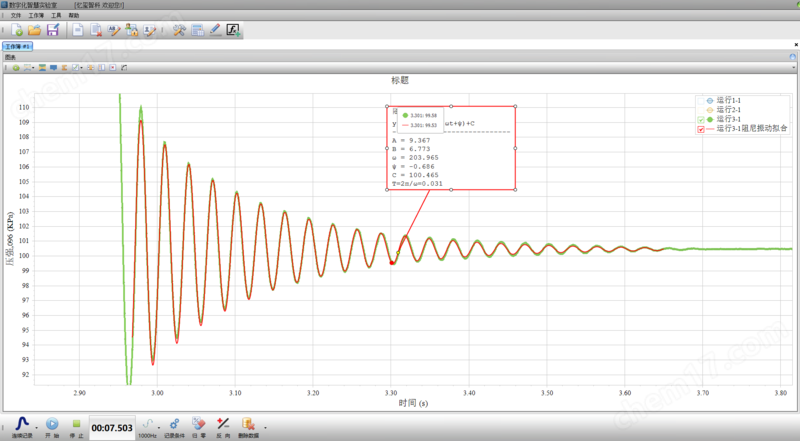The image size is (800, 441).
Task: Toggle the red checked legend checkbox for the fit line
Action: point(701,129)
